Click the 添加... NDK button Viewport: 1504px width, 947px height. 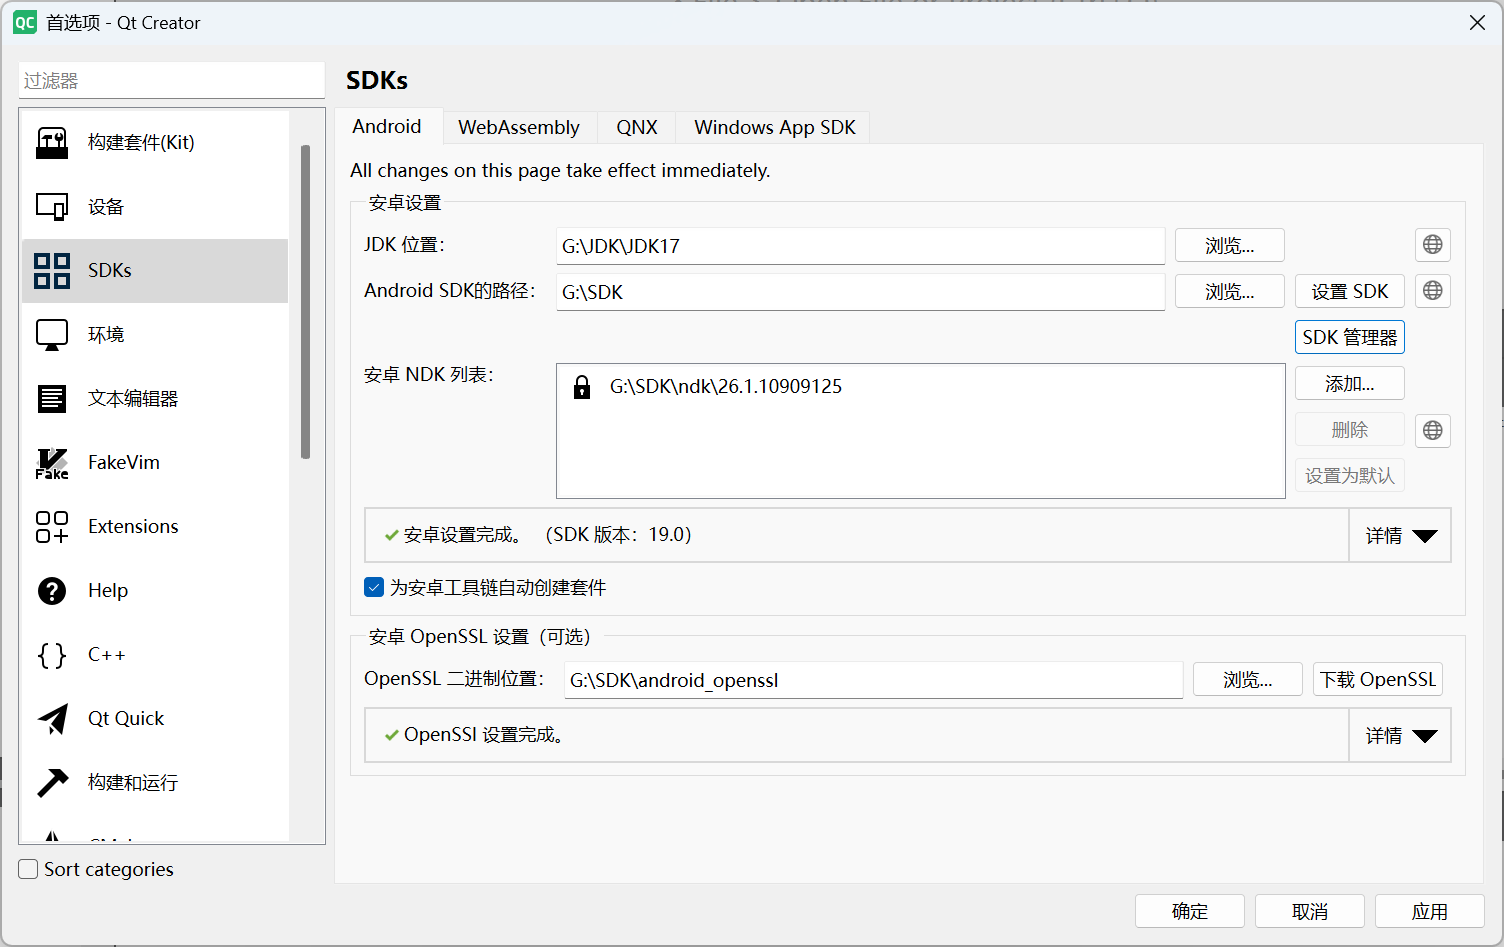pos(1350,383)
